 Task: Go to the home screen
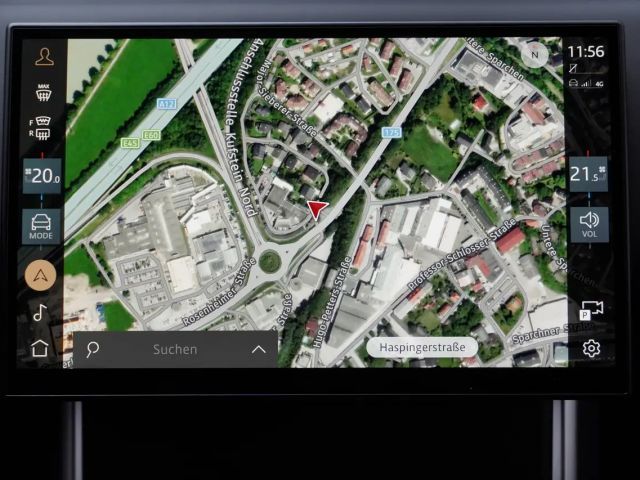[40, 348]
